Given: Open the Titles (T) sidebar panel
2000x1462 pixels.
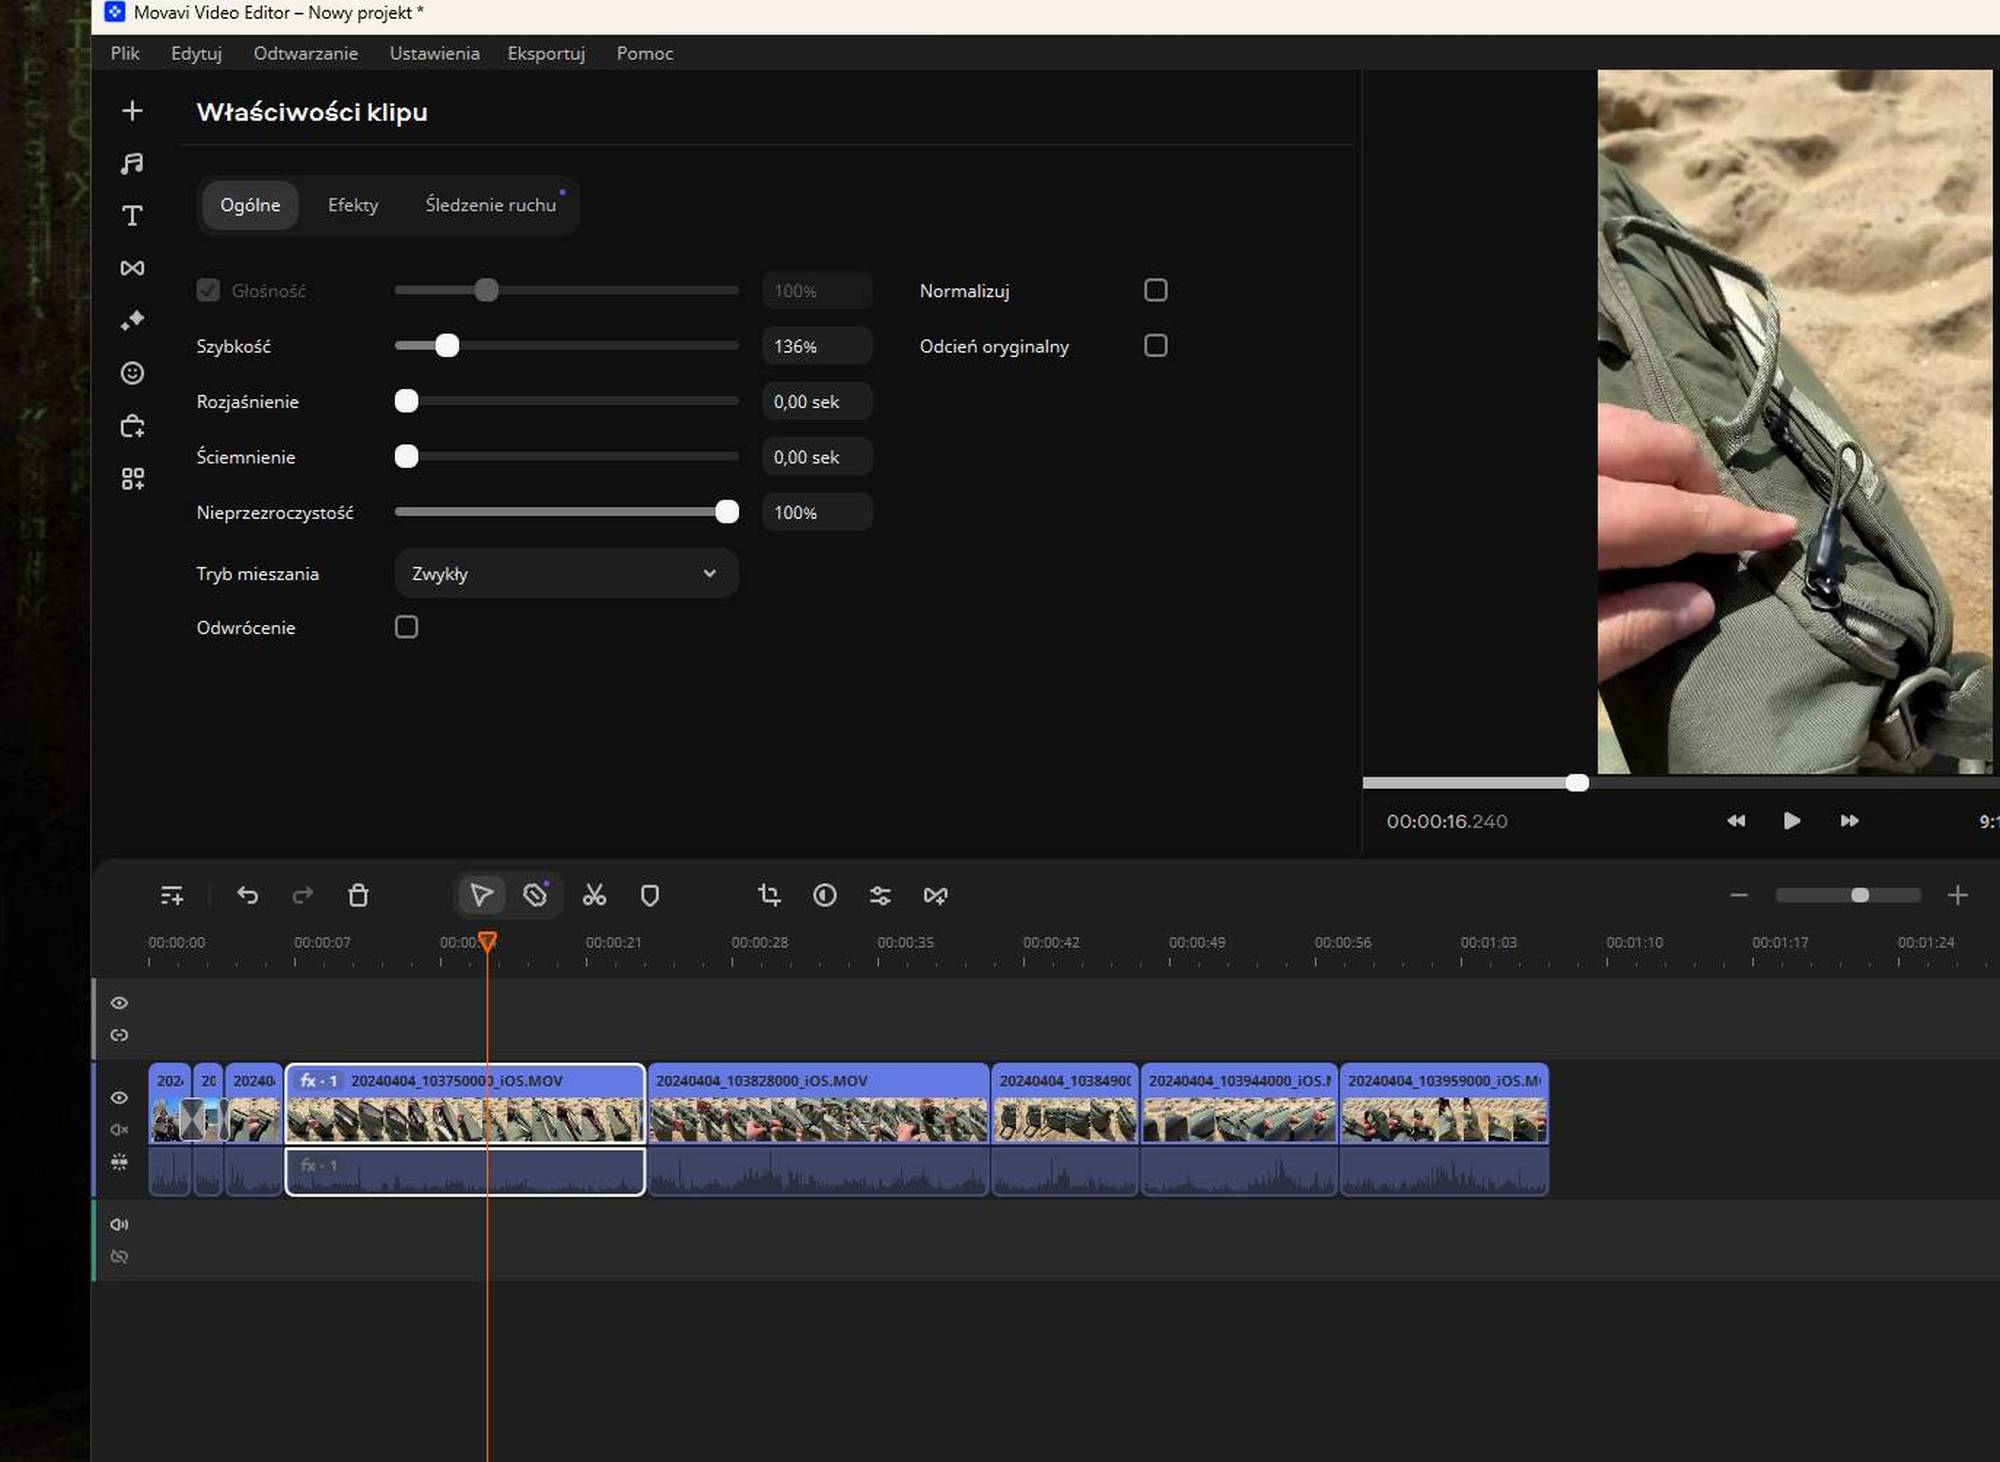Looking at the screenshot, I should (x=132, y=216).
